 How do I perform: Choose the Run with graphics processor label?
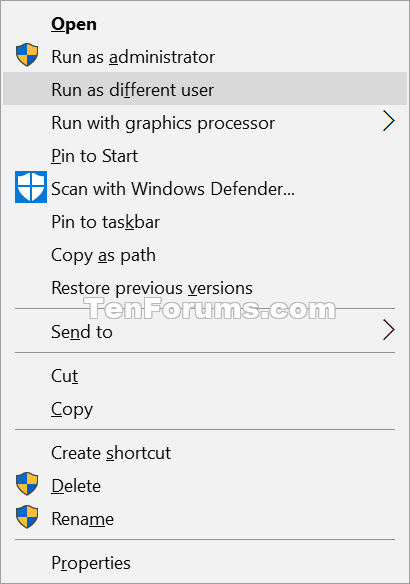click(x=163, y=123)
